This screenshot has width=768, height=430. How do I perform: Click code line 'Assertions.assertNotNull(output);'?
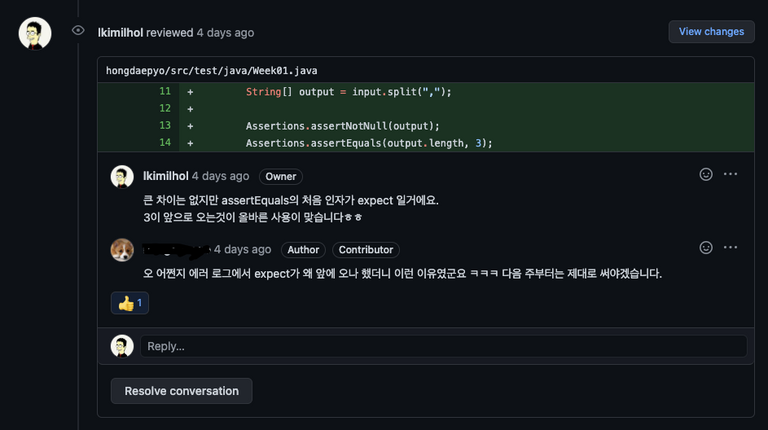tap(342, 126)
